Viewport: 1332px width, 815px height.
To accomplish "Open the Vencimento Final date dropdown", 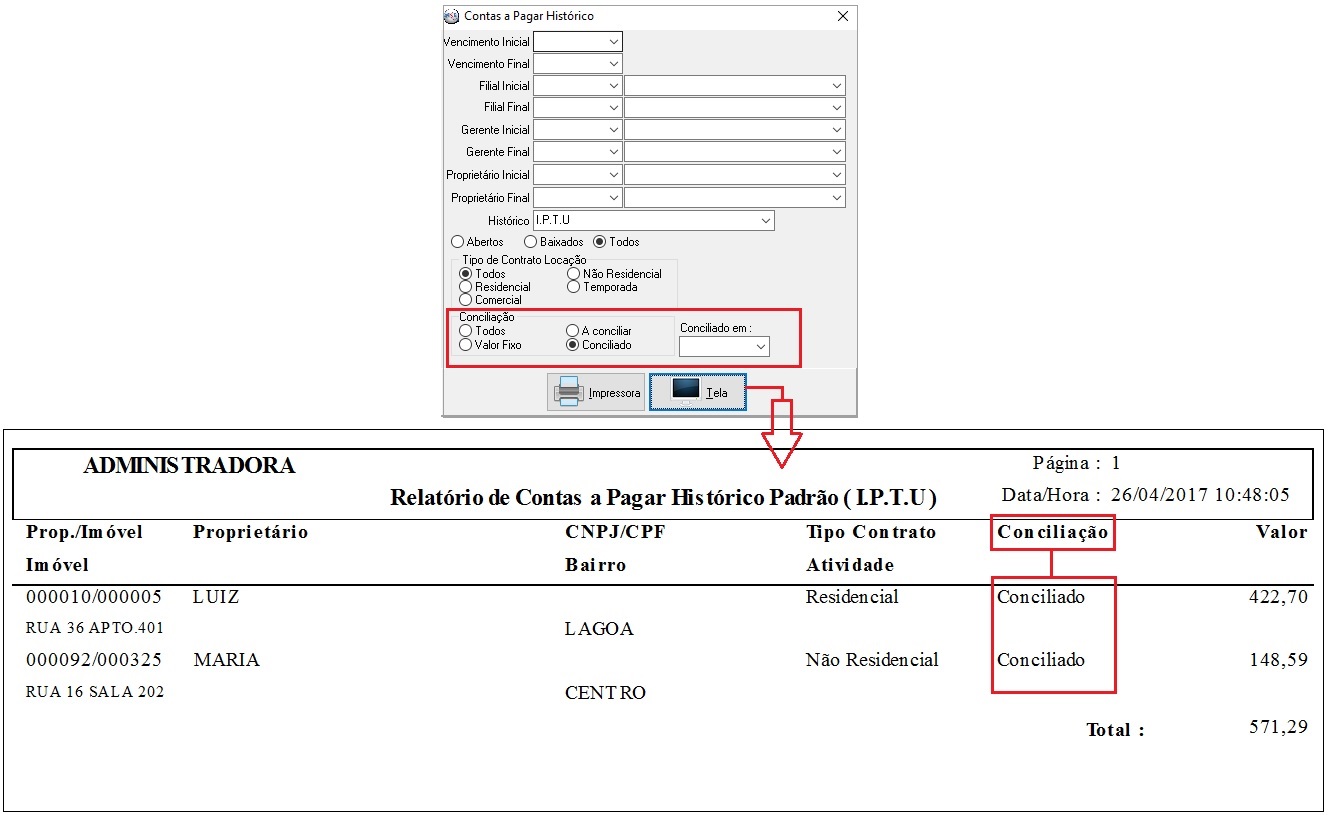I will tap(613, 64).
